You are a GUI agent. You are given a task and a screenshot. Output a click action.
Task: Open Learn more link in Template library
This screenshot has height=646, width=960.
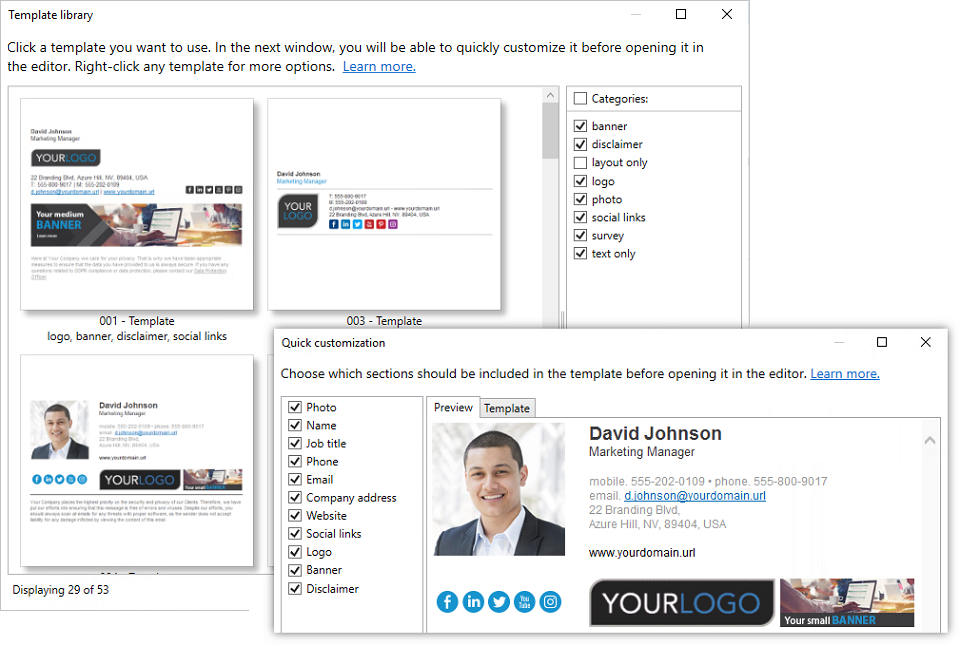(x=379, y=67)
